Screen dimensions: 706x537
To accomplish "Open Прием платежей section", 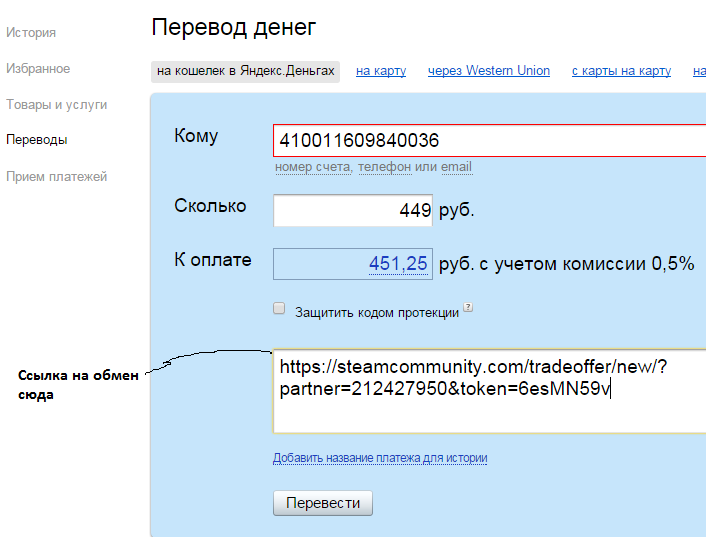I will [56, 177].
